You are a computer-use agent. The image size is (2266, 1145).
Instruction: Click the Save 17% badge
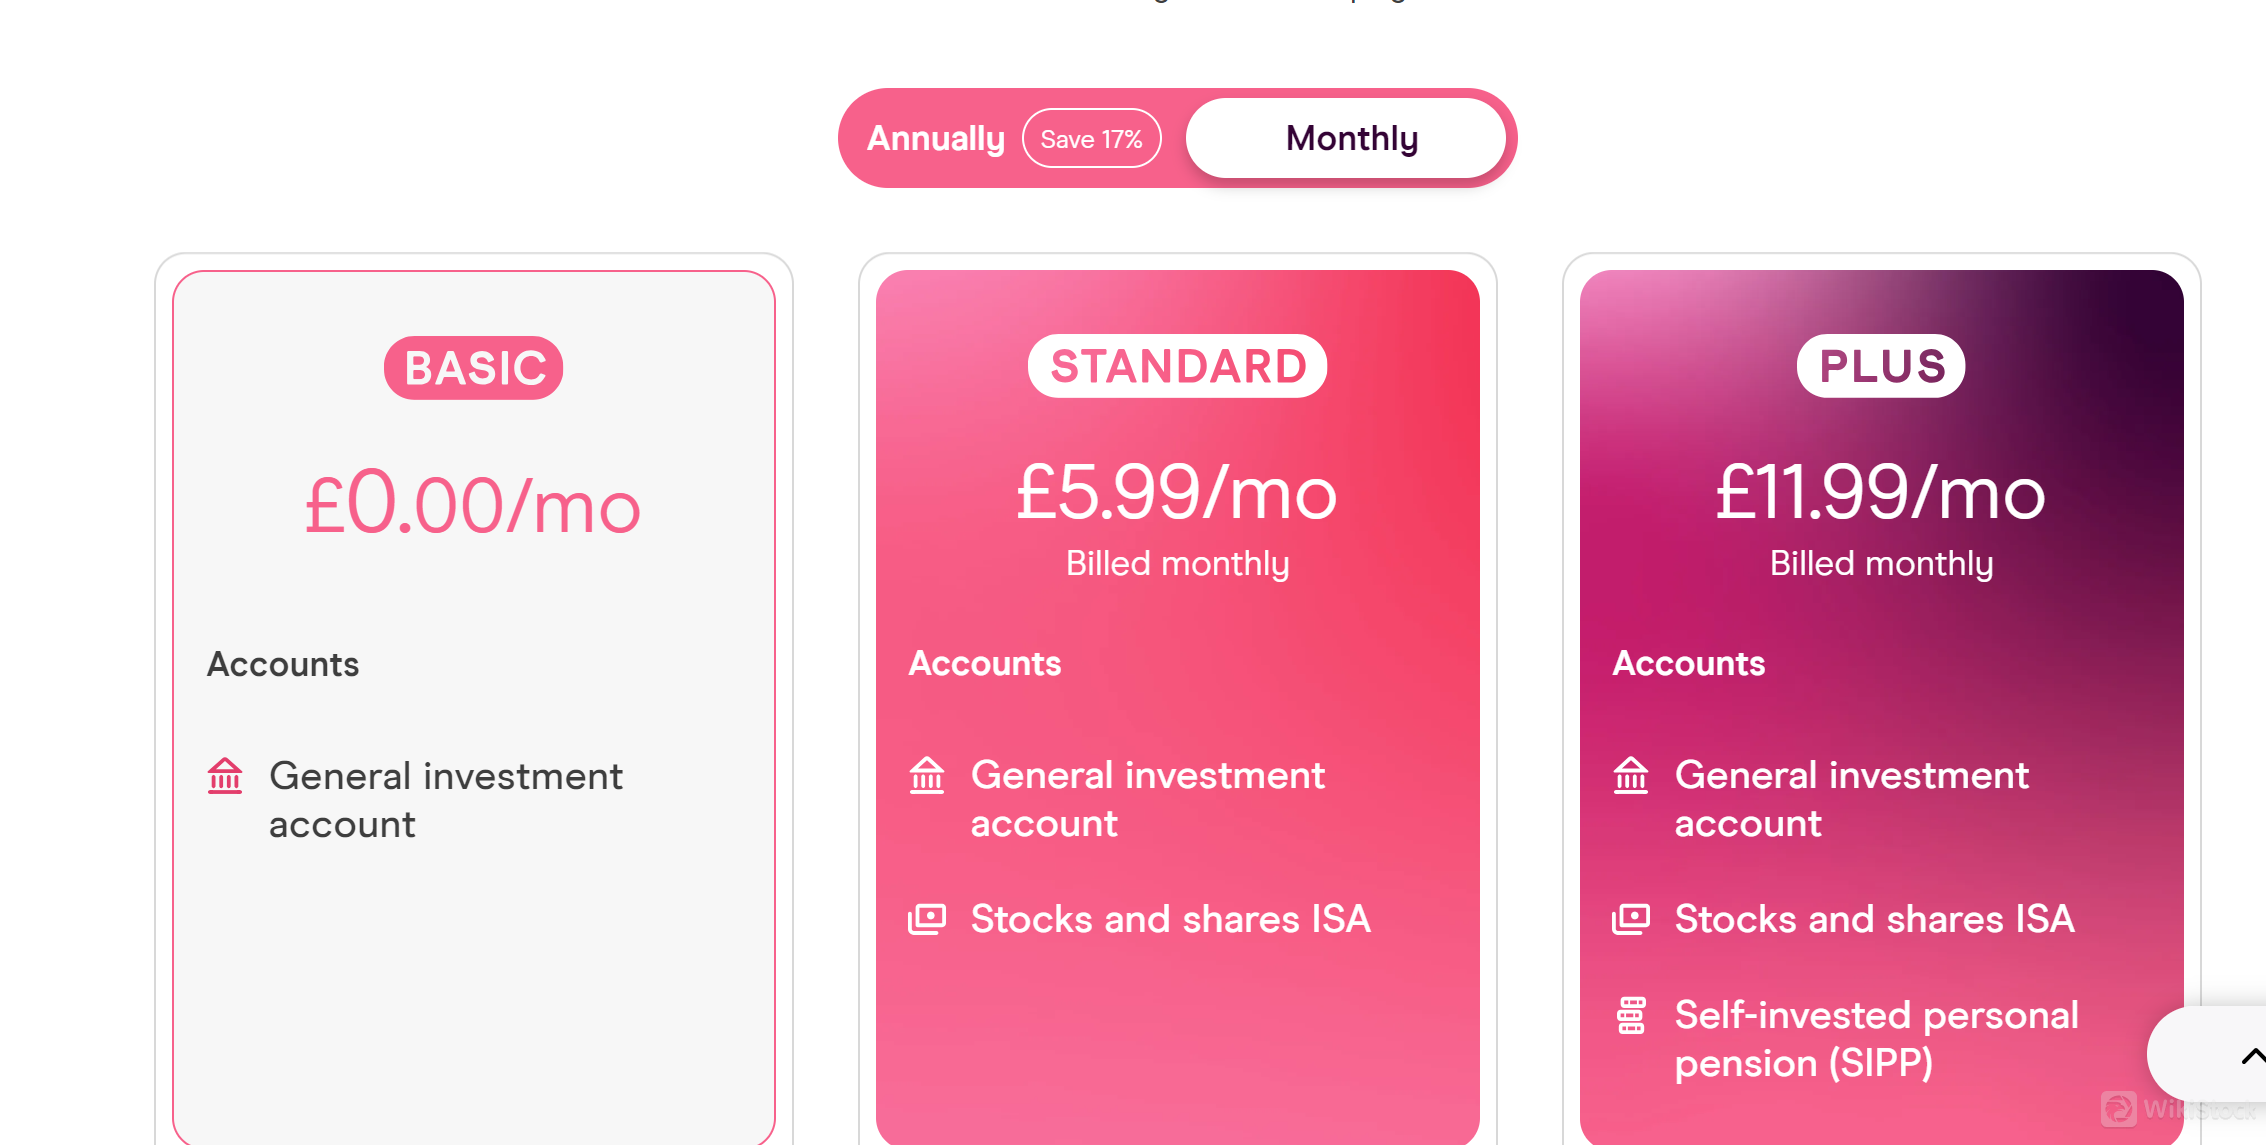coord(1091,138)
